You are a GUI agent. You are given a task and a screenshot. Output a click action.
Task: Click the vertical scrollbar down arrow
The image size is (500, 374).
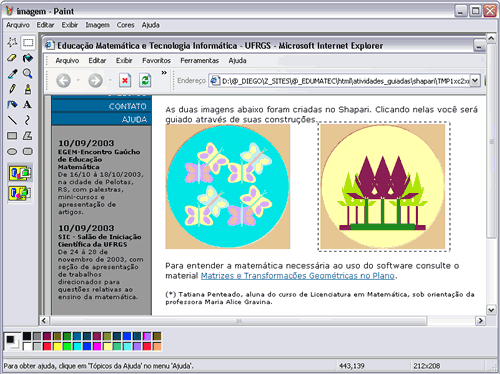491,310
